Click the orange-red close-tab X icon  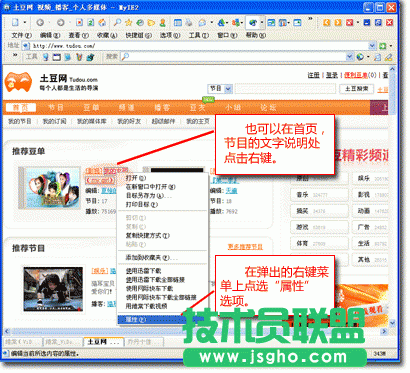pyautogui.click(x=349, y=22)
